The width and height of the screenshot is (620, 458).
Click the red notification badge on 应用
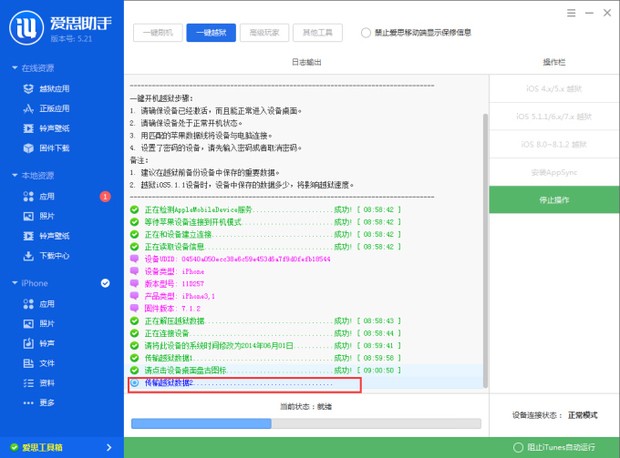105,196
